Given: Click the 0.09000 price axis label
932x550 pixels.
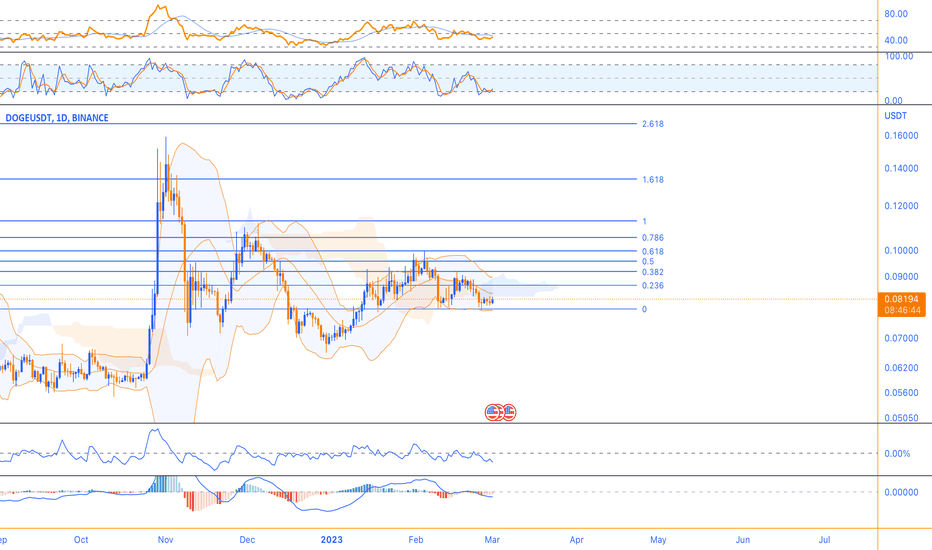Looking at the screenshot, I should click(901, 277).
